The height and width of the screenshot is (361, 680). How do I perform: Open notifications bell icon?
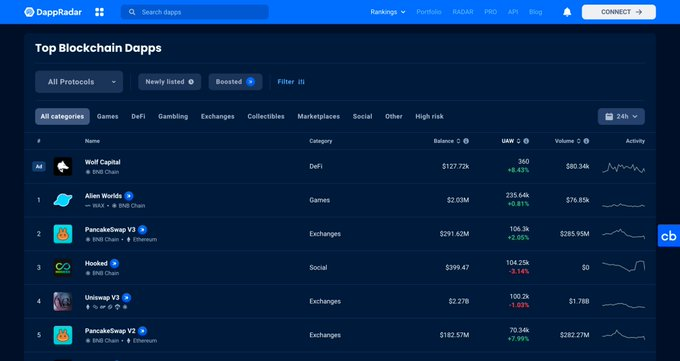(x=567, y=12)
